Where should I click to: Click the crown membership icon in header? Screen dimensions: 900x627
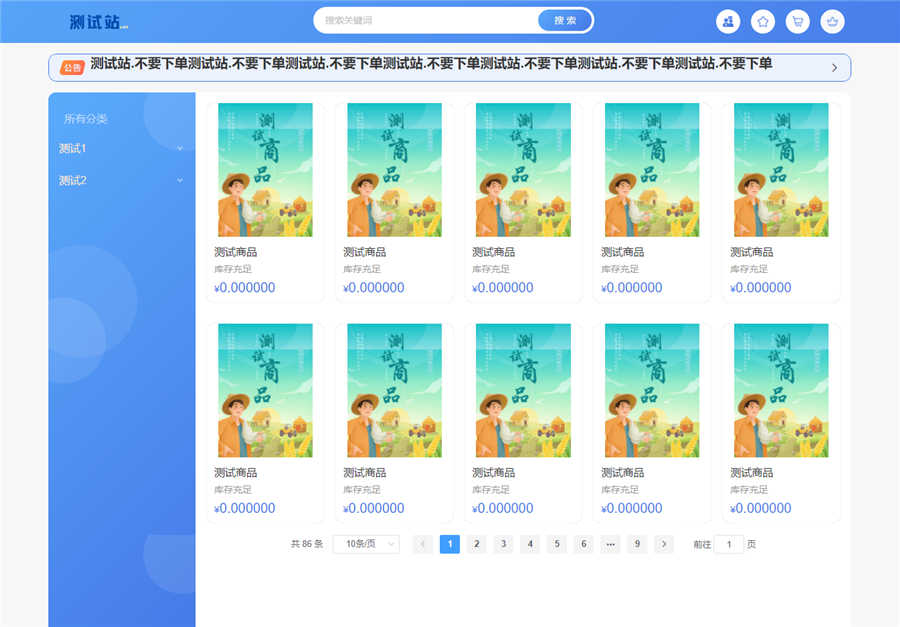(x=833, y=21)
